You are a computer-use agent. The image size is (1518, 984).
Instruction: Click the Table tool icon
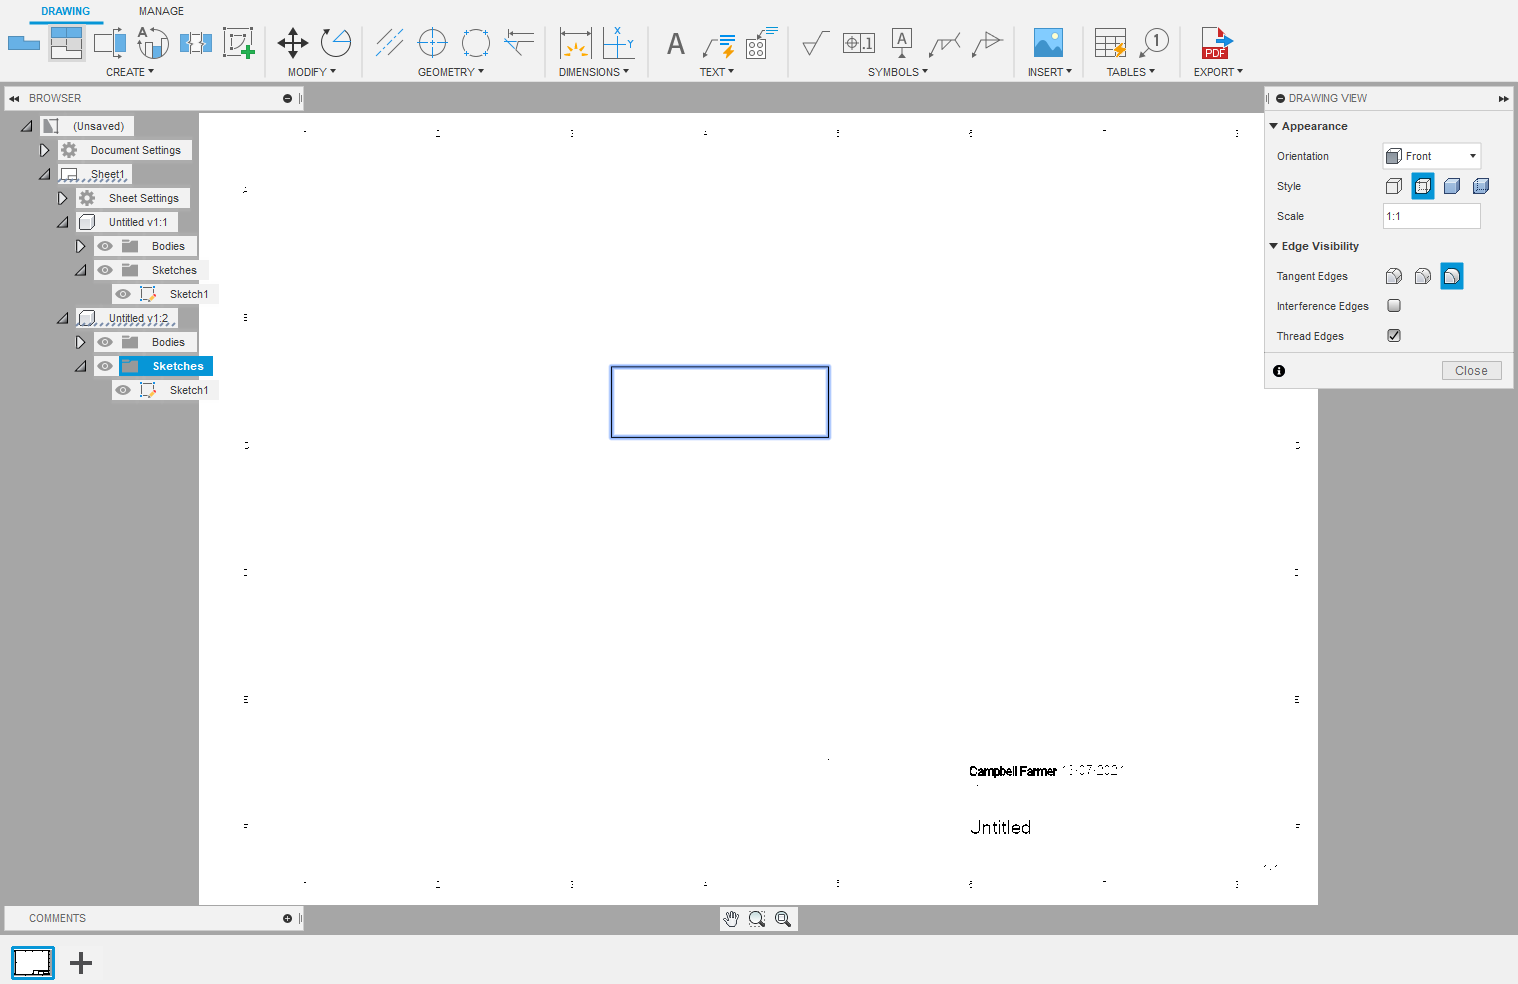[1111, 43]
